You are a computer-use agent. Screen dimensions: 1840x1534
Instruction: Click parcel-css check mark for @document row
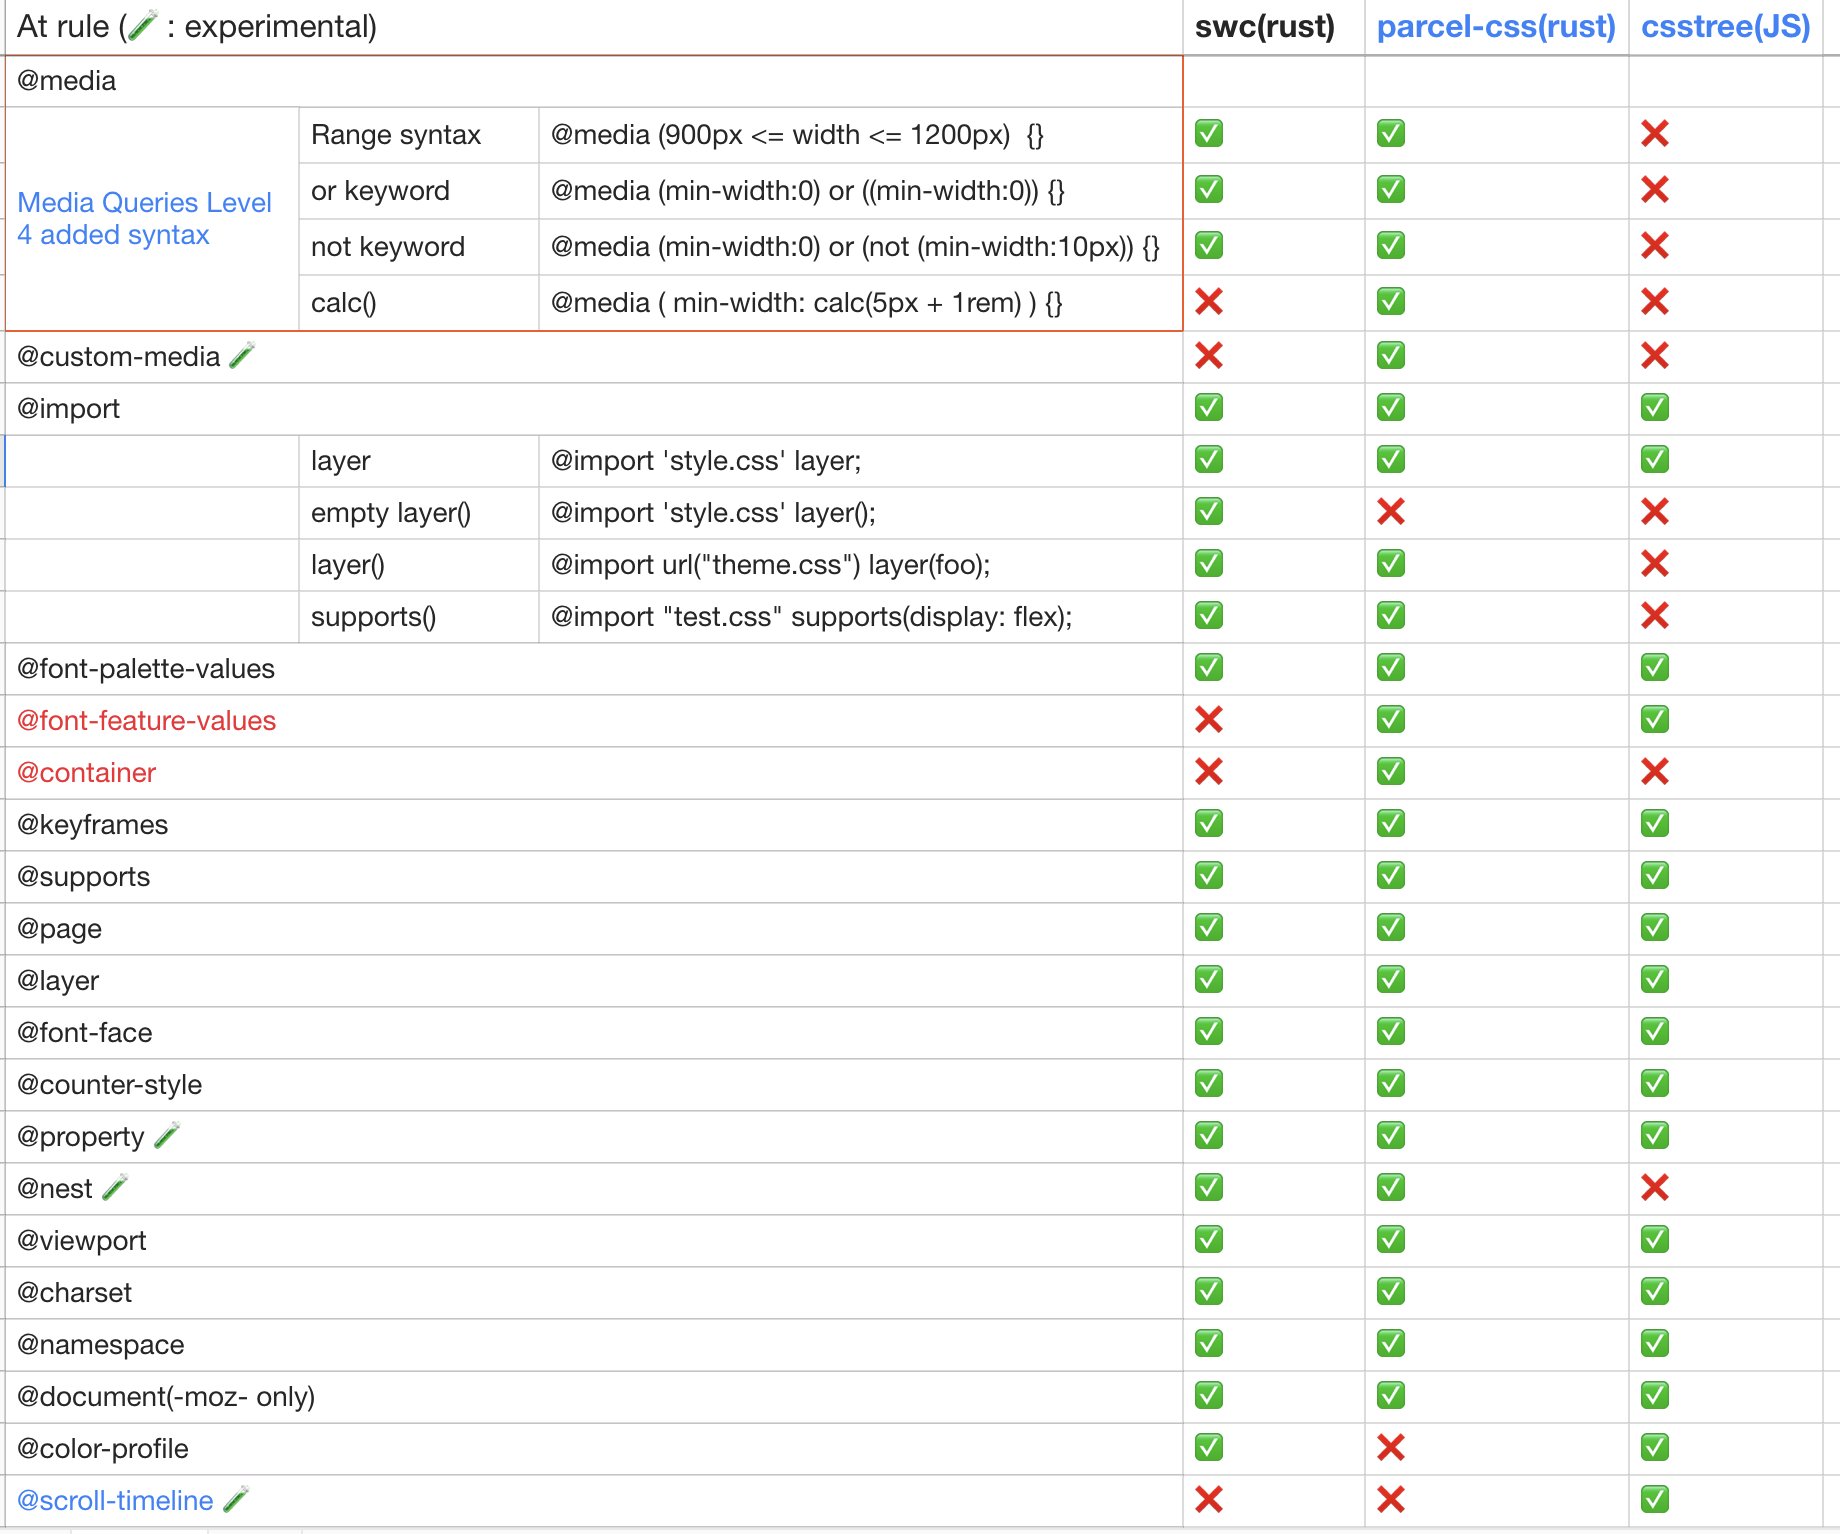[1391, 1395]
